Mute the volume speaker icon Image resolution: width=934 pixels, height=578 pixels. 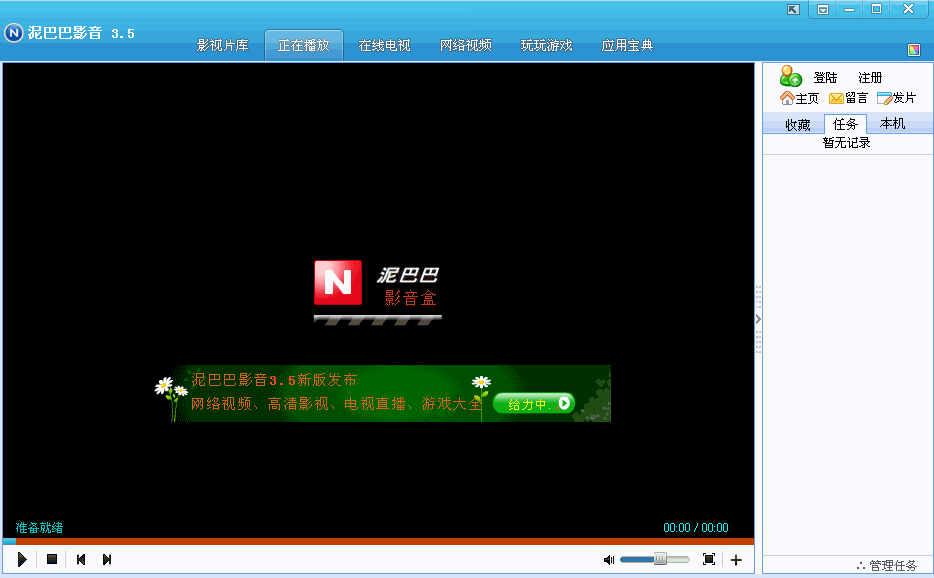(609, 560)
